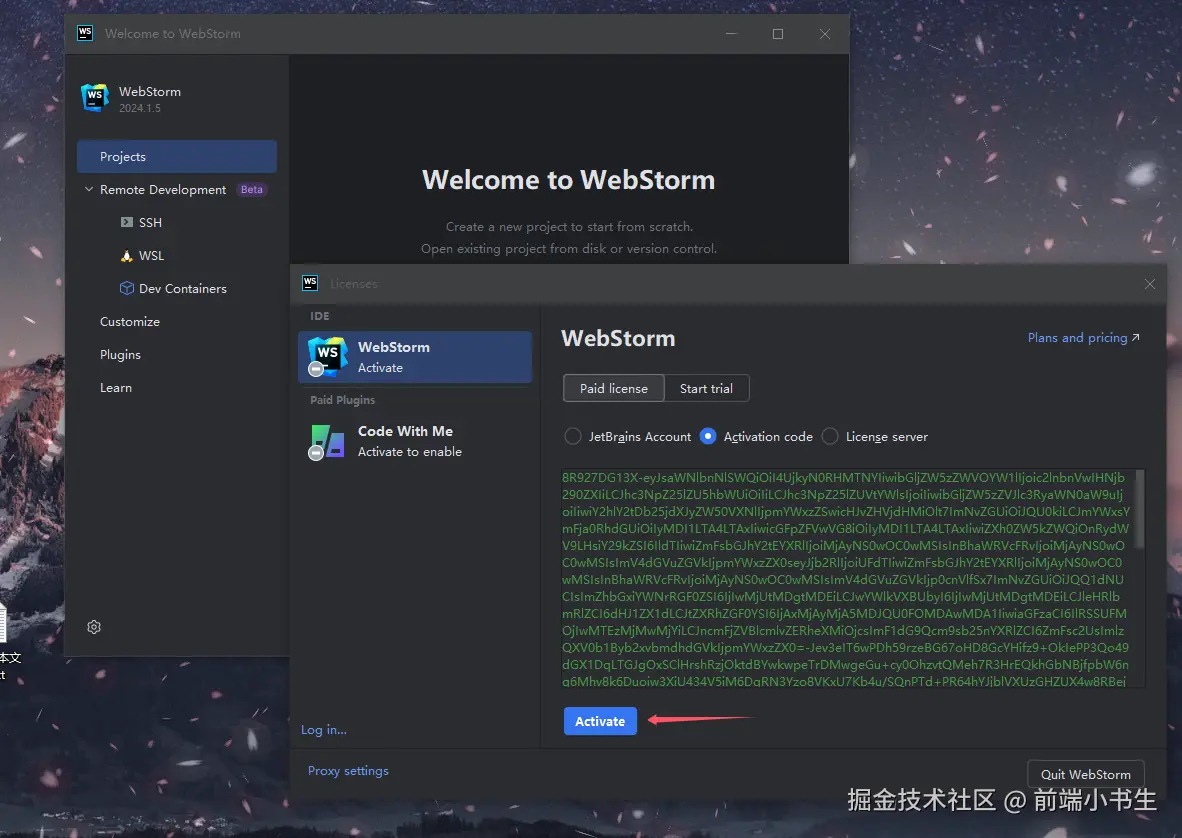Viewport: 1182px width, 838px height.
Task: Click inside the activation code text area
Action: (847, 579)
